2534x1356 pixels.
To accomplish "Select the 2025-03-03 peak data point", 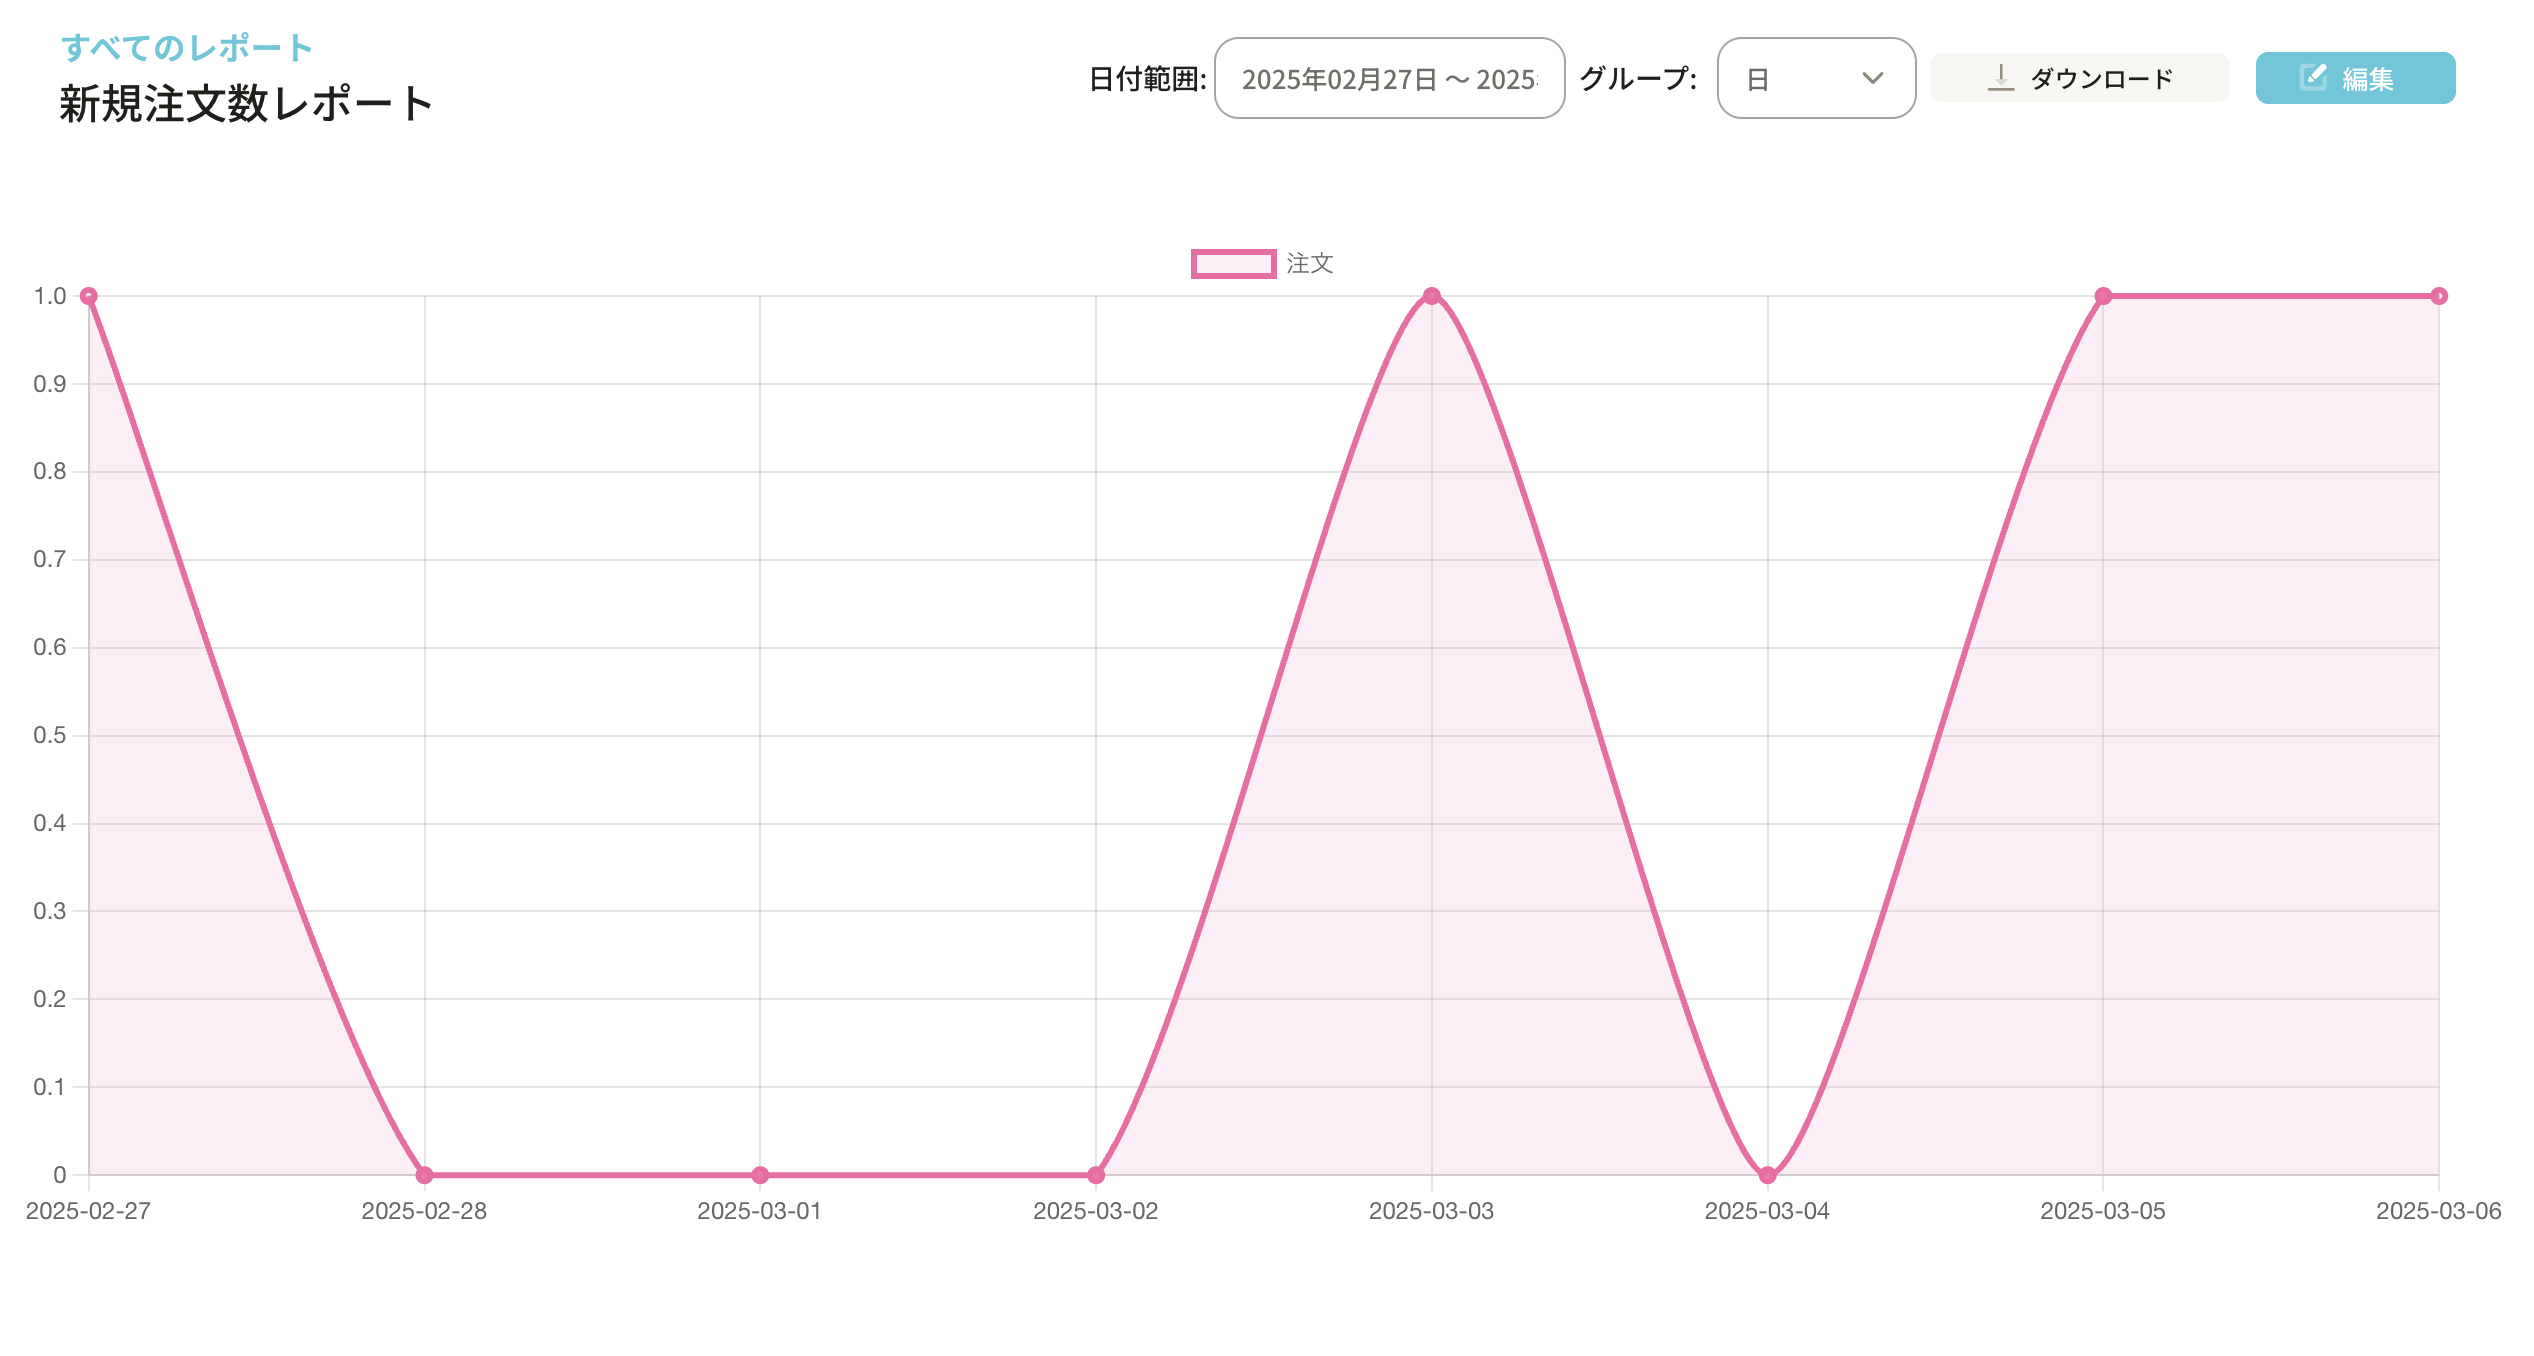I will (1431, 296).
